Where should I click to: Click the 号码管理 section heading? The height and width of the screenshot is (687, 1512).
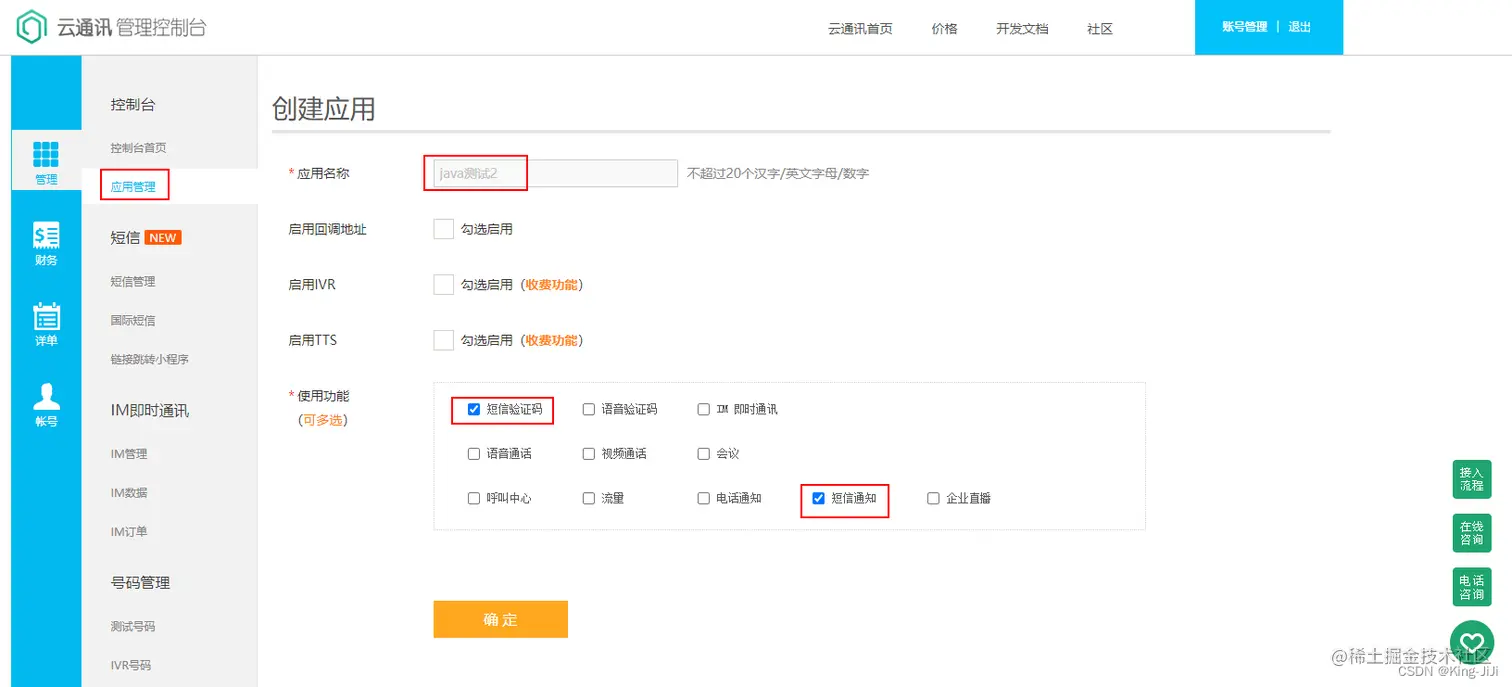pyautogui.click(x=140, y=583)
